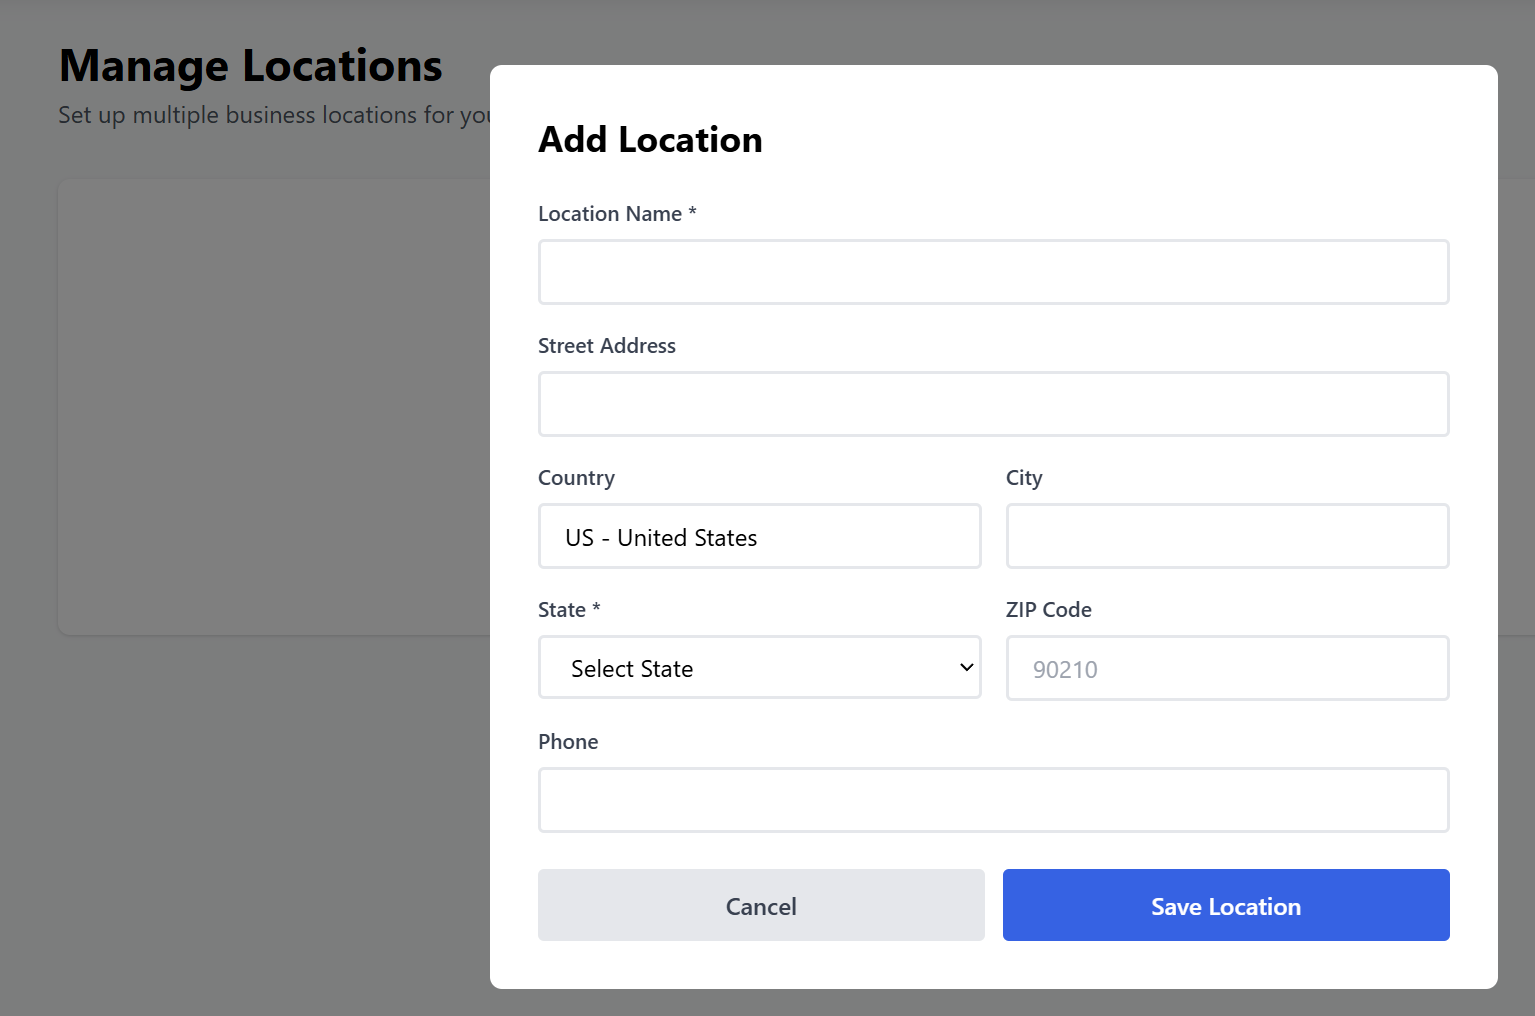1535x1016 pixels.
Task: Click the Country label text
Action: pos(576,478)
